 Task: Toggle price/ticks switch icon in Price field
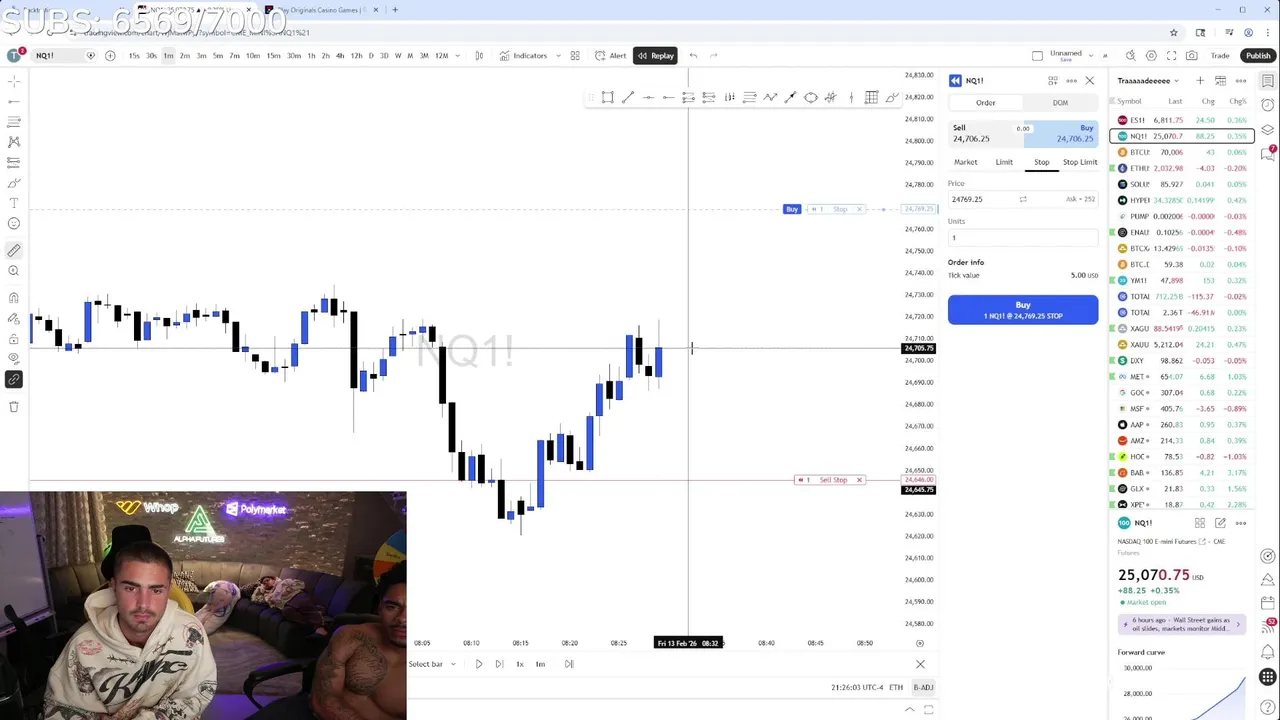coord(1023,199)
